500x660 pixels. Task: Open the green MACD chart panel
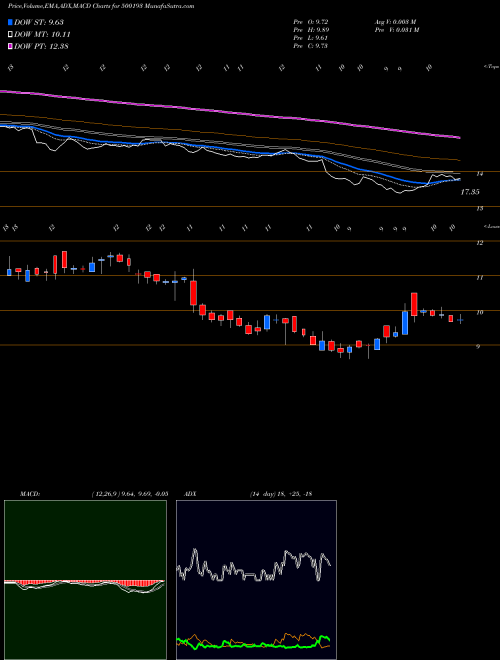85,580
